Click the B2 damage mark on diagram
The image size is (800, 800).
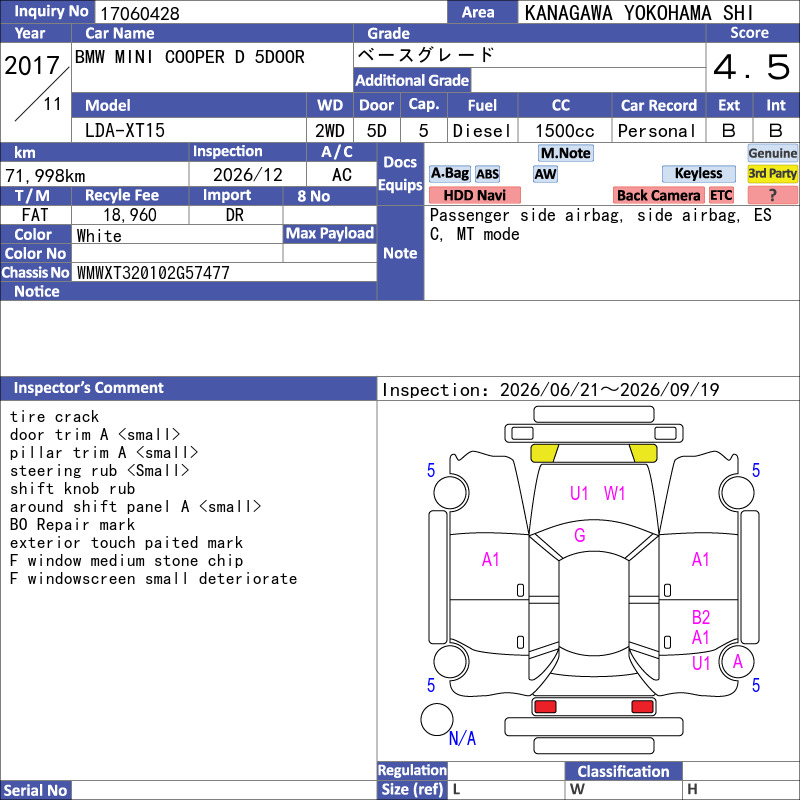click(x=701, y=617)
